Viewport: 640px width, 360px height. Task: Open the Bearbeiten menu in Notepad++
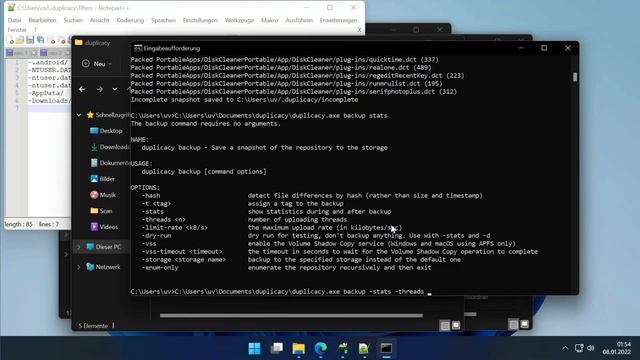(42, 20)
